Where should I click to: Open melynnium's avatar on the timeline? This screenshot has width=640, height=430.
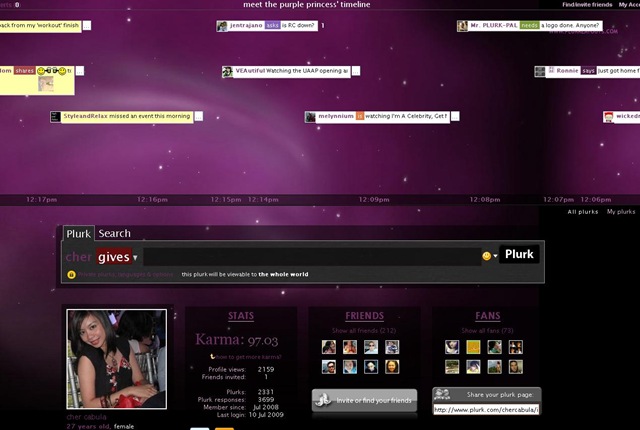(x=310, y=117)
